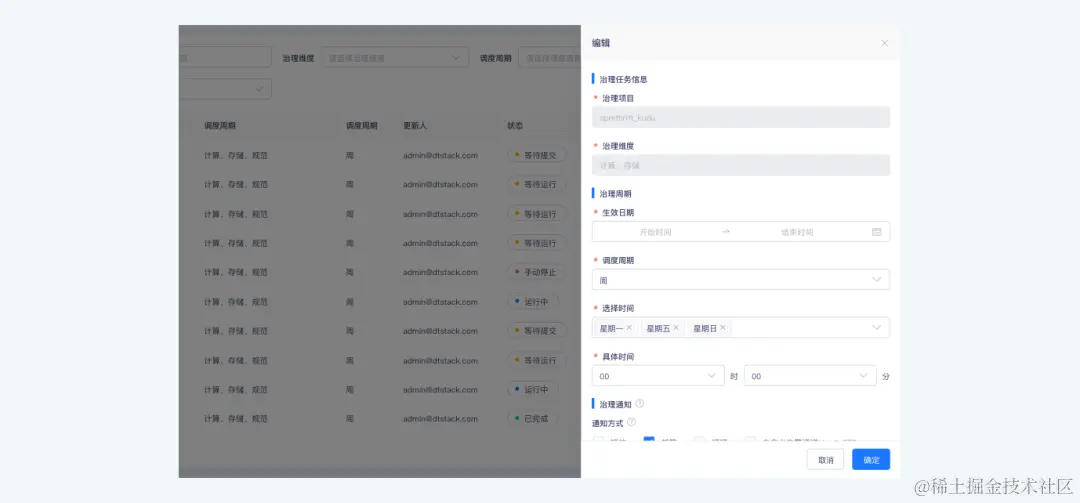Screen dimensions: 1080x503
Task: Remove the 星期一 tag
Action: [x=629, y=328]
